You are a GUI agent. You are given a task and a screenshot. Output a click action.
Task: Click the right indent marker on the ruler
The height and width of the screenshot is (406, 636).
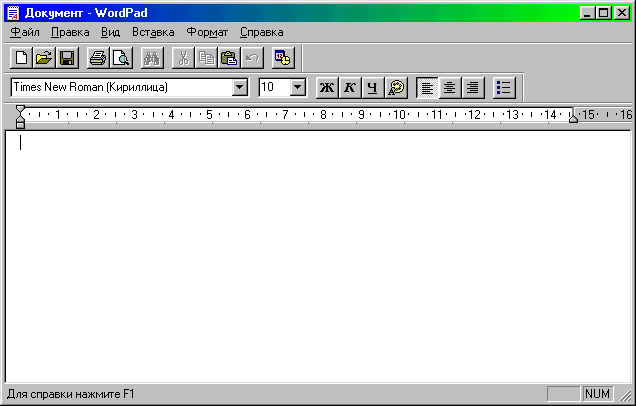(573, 118)
